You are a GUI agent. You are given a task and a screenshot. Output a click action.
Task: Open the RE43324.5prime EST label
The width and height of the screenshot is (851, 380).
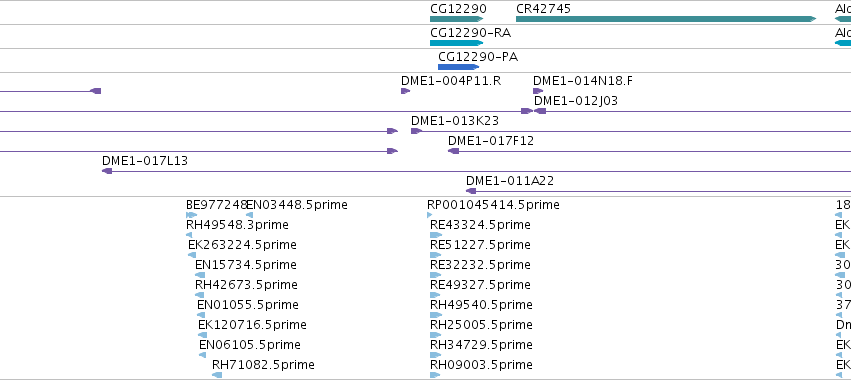480,225
